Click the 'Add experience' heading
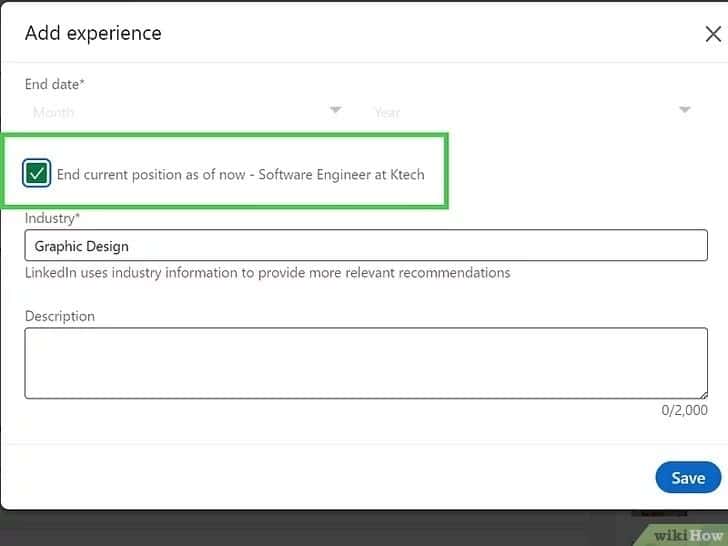Viewport: 728px width, 546px height. tap(93, 34)
